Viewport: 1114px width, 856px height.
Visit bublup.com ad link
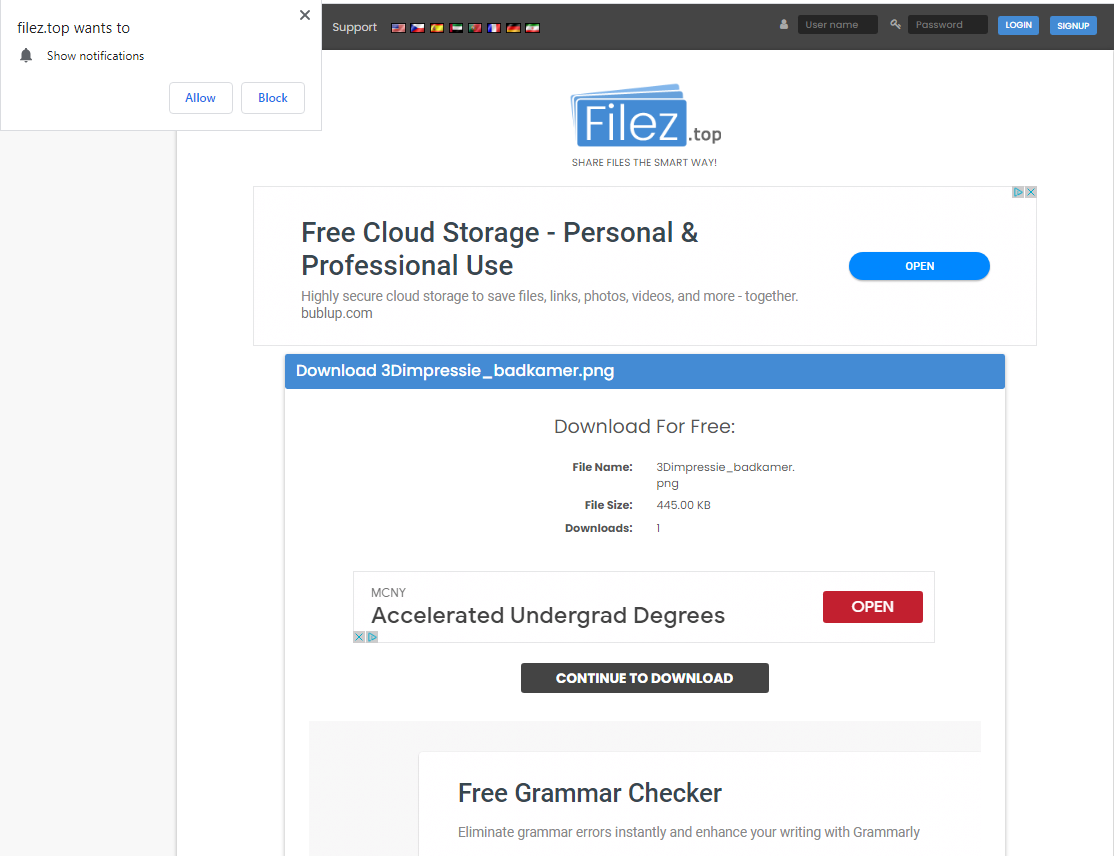pyautogui.click(x=337, y=313)
